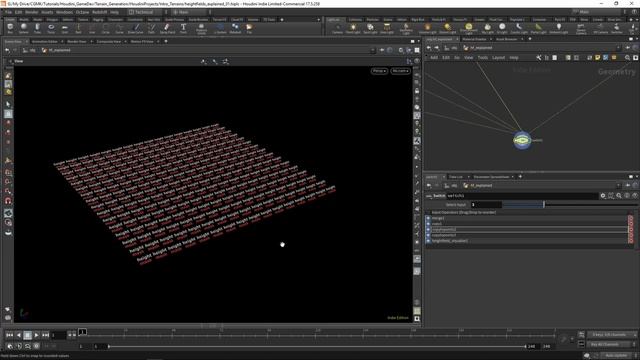Viewport: 640px width, 360px height.
Task: Add a Camera from the lights shelf
Action: pyautogui.click(x=338, y=29)
